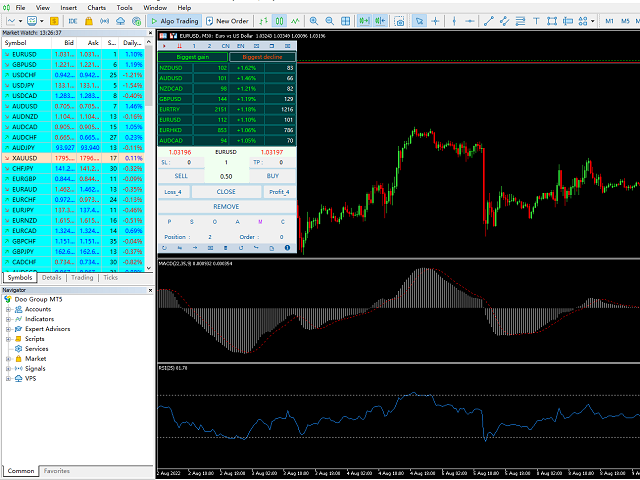Open the VPS cloud toolbar icon

point(120,21)
